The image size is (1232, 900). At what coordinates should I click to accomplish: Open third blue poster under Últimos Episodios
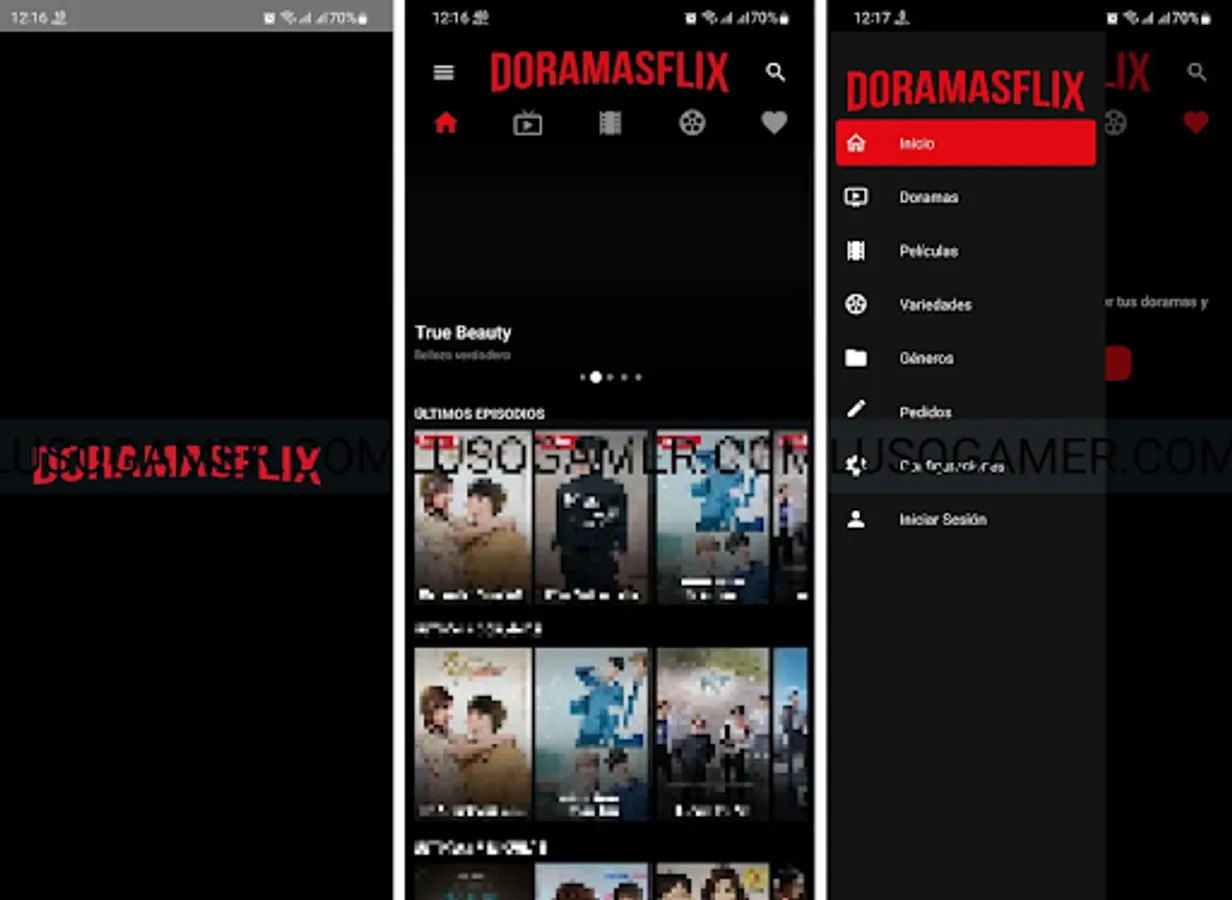pyautogui.click(x=712, y=517)
